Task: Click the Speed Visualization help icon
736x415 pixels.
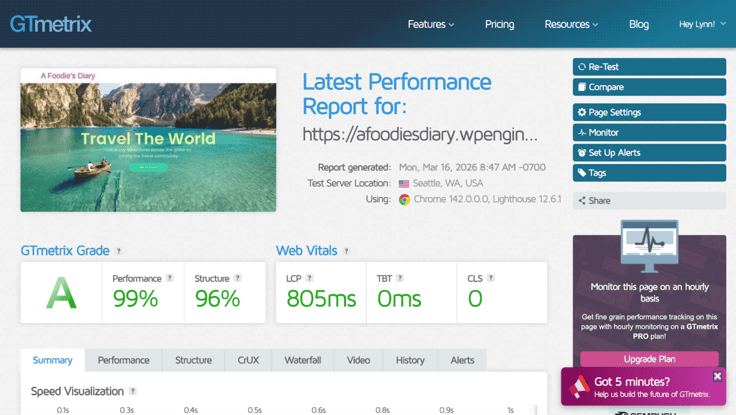Action: click(133, 391)
